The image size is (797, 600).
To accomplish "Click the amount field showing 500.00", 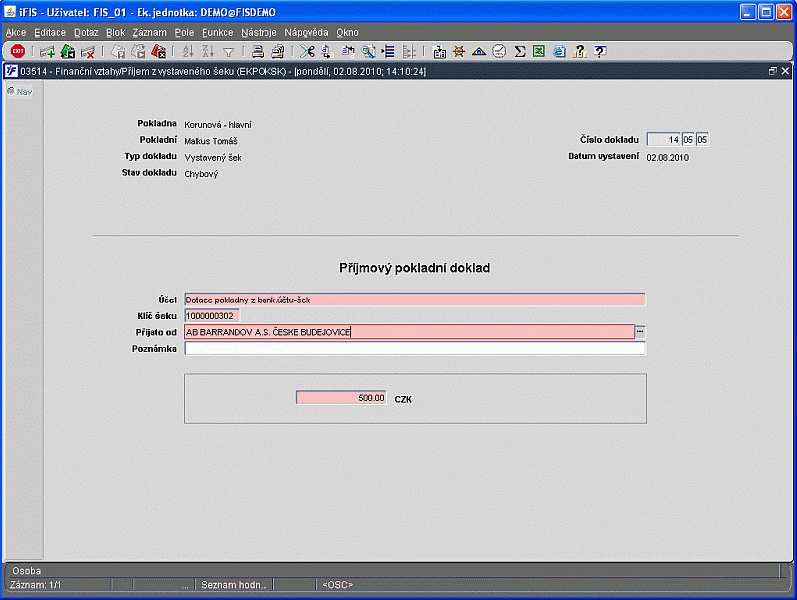I will click(x=341, y=398).
